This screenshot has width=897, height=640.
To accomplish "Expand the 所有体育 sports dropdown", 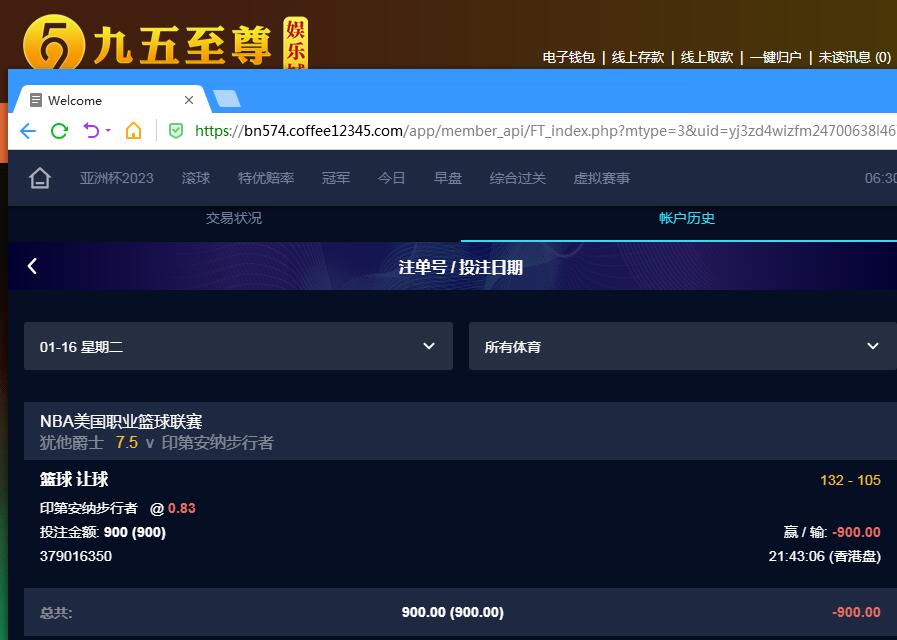I will (682, 346).
